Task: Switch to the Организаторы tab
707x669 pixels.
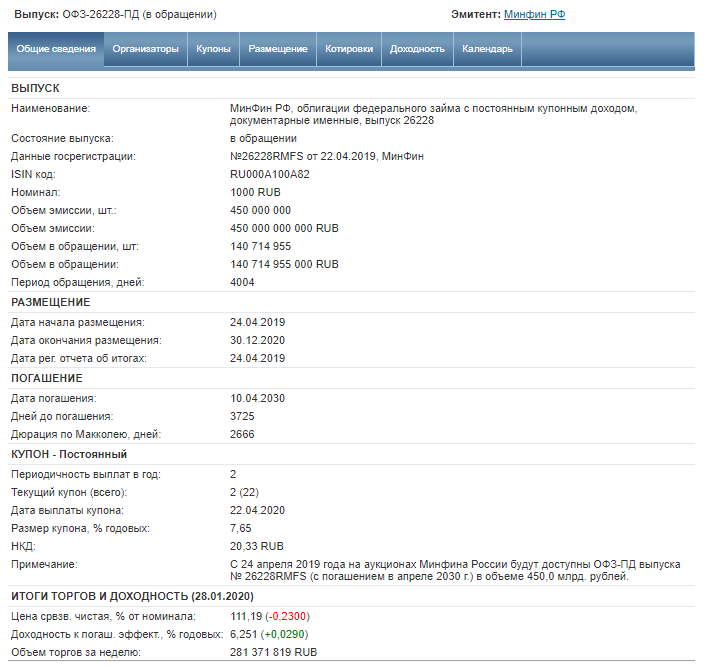Action: tap(146, 49)
